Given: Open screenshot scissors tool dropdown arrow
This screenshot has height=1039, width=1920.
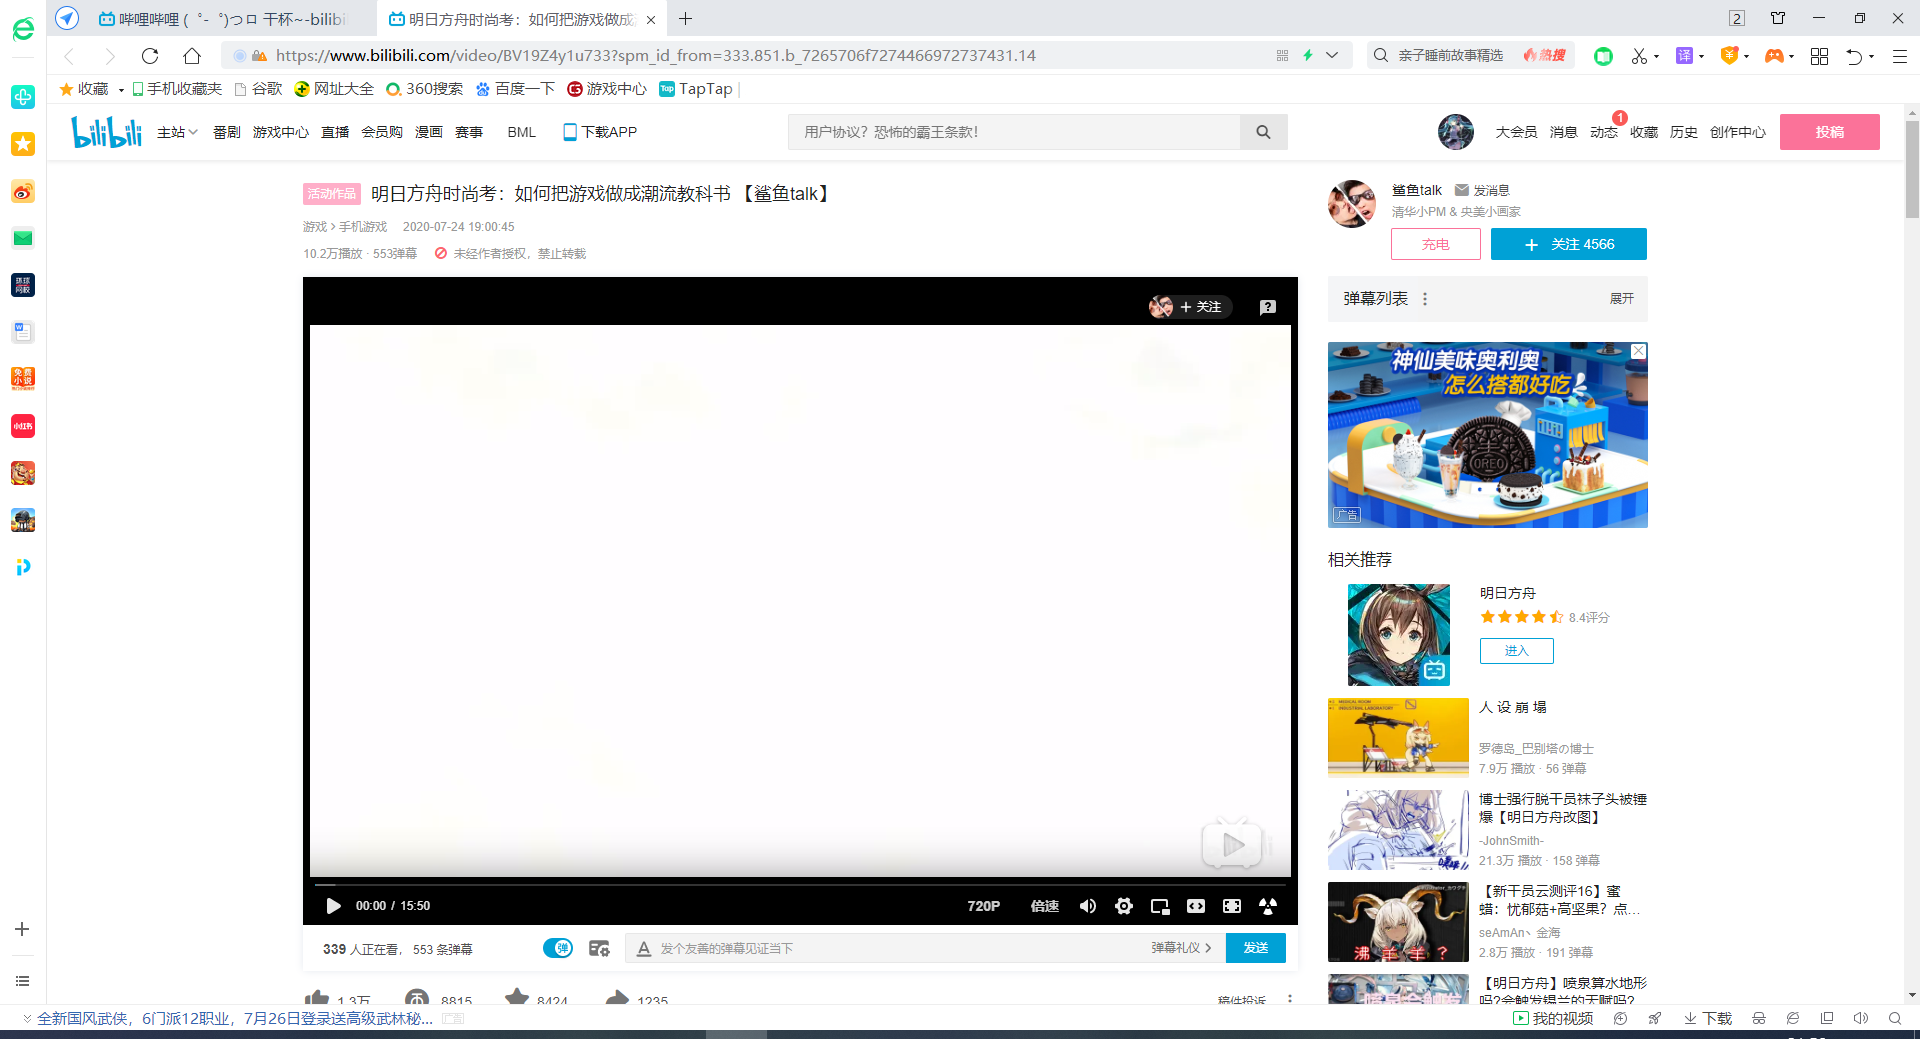Looking at the screenshot, I should pyautogui.click(x=1657, y=57).
